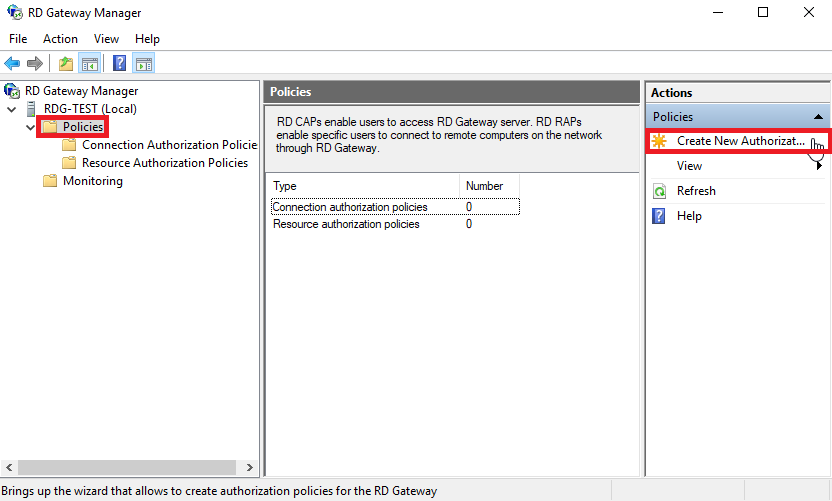The width and height of the screenshot is (832, 501).
Task: Click the blue Help toolbar icon
Action: 119,63
